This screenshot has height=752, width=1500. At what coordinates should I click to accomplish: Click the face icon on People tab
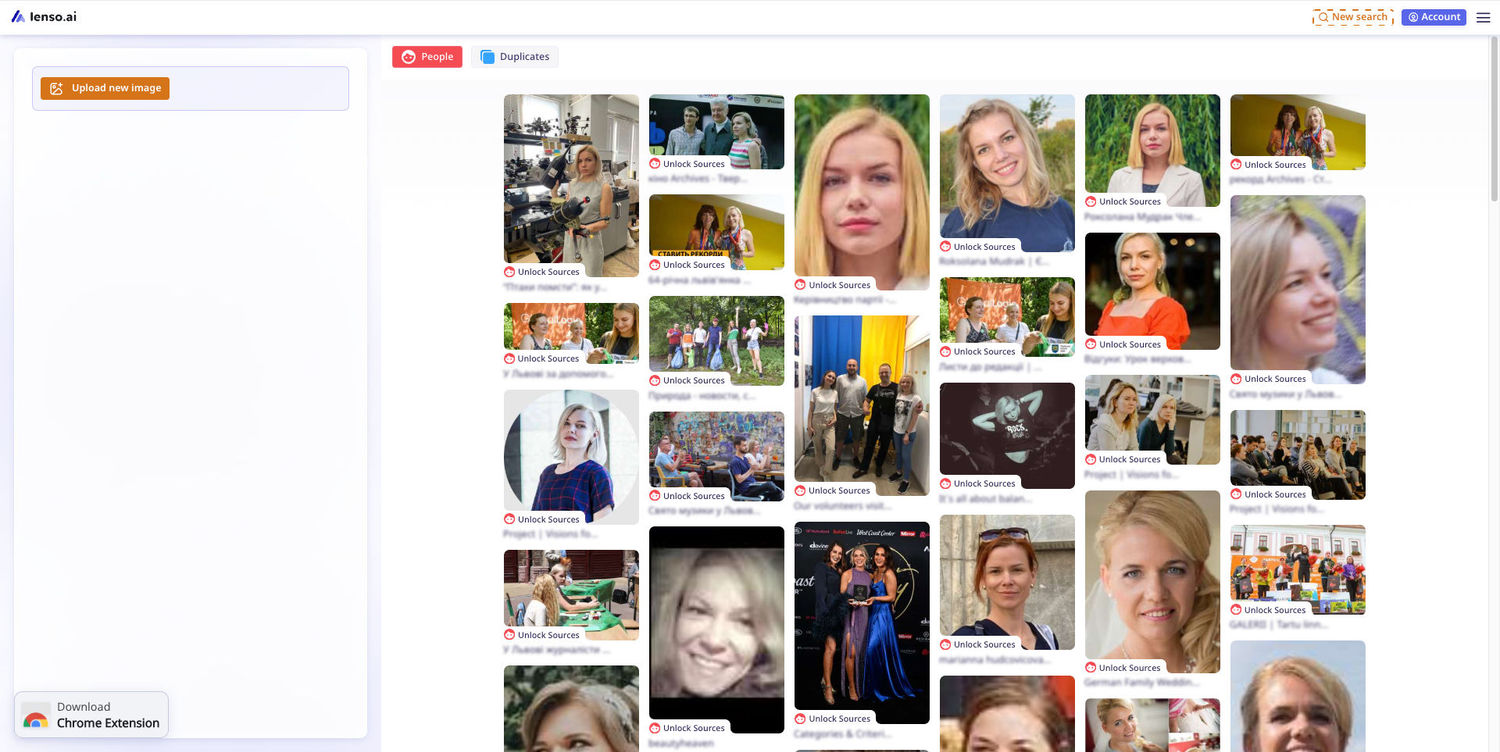coord(408,57)
